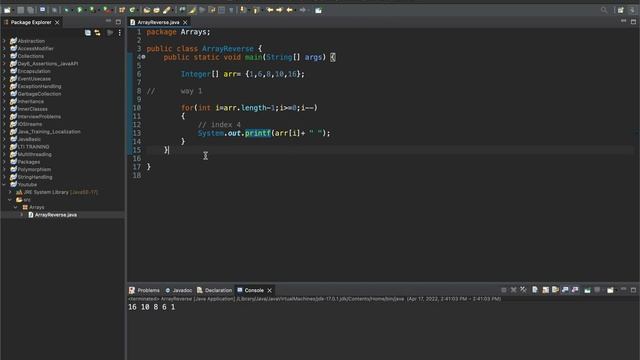Toggle Pin Console icon
Viewport: 640px width, 360px height.
pyautogui.click(x=587, y=290)
